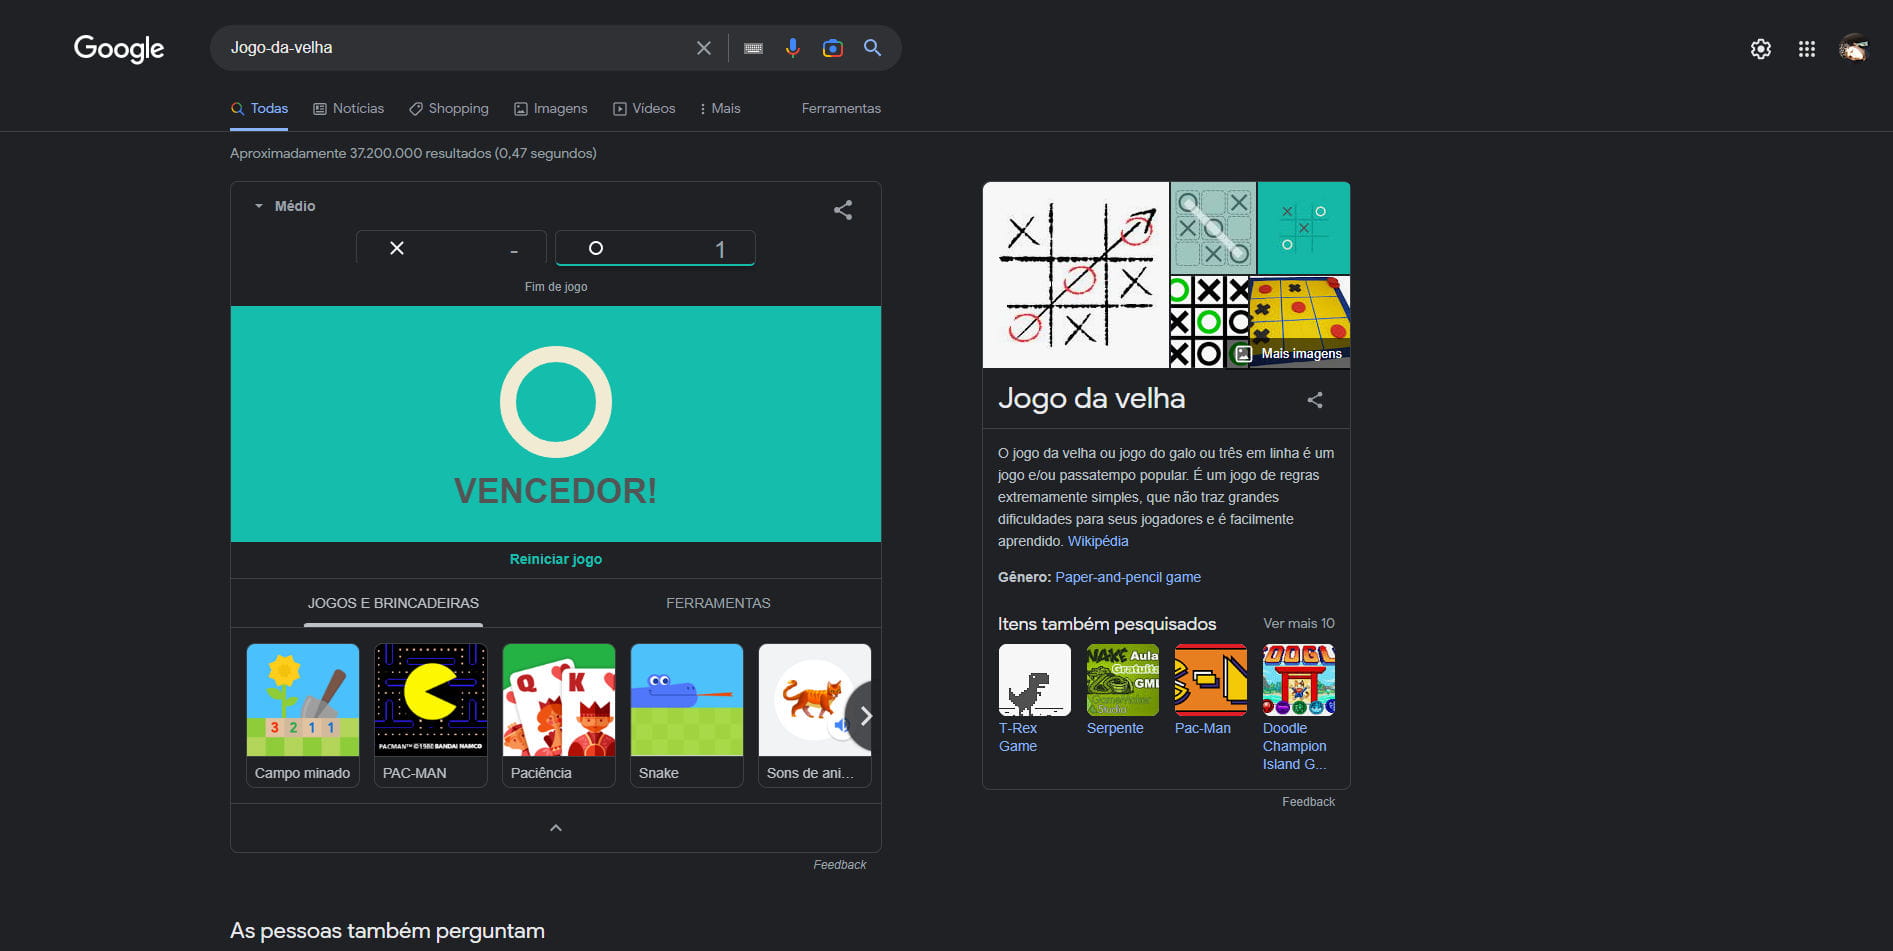Screen dimensions: 1893x951
Task: Collapse the games panel with up chevron
Action: point(556,828)
